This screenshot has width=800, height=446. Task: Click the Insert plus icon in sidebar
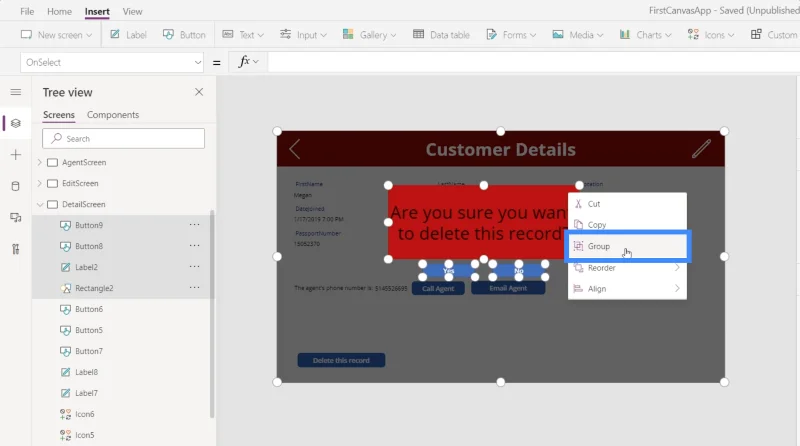click(16, 155)
